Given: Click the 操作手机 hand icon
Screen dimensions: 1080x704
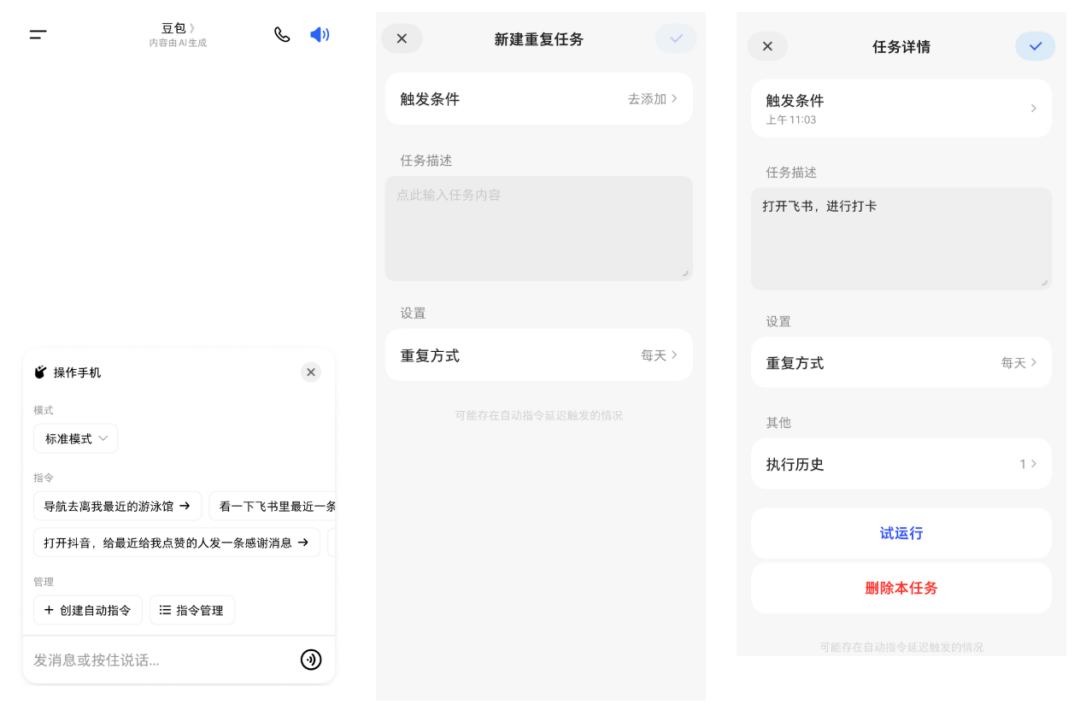Looking at the screenshot, I should (41, 372).
